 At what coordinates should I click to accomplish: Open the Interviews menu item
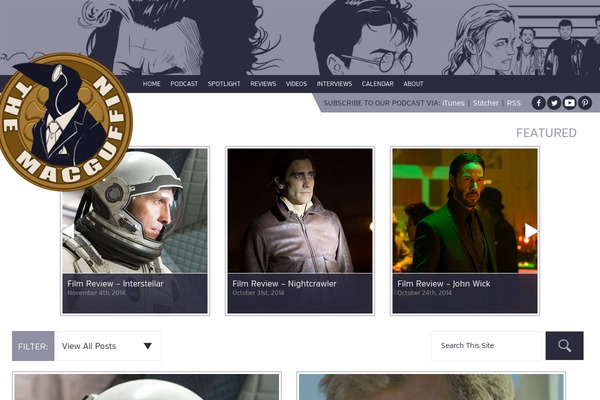point(334,84)
